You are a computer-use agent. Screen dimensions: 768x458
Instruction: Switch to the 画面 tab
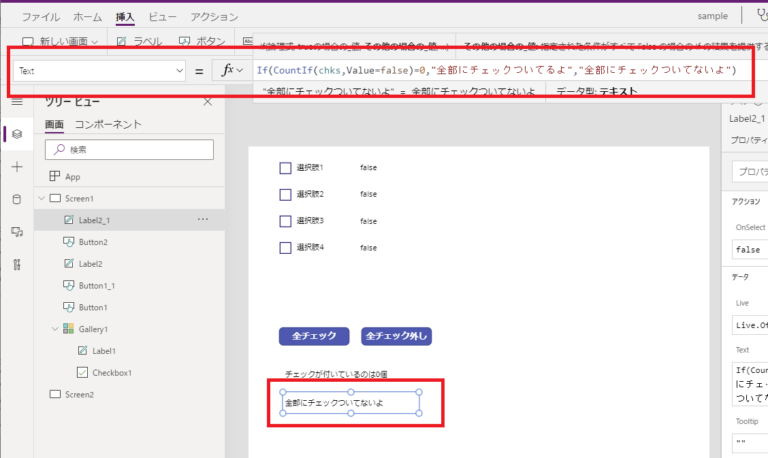(54, 124)
